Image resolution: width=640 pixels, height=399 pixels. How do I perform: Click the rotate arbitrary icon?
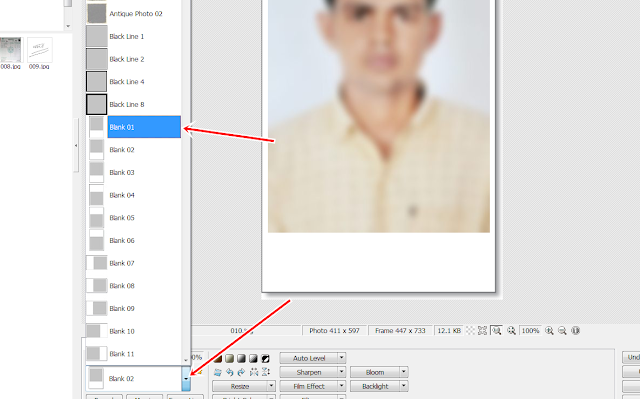[x=218, y=372]
